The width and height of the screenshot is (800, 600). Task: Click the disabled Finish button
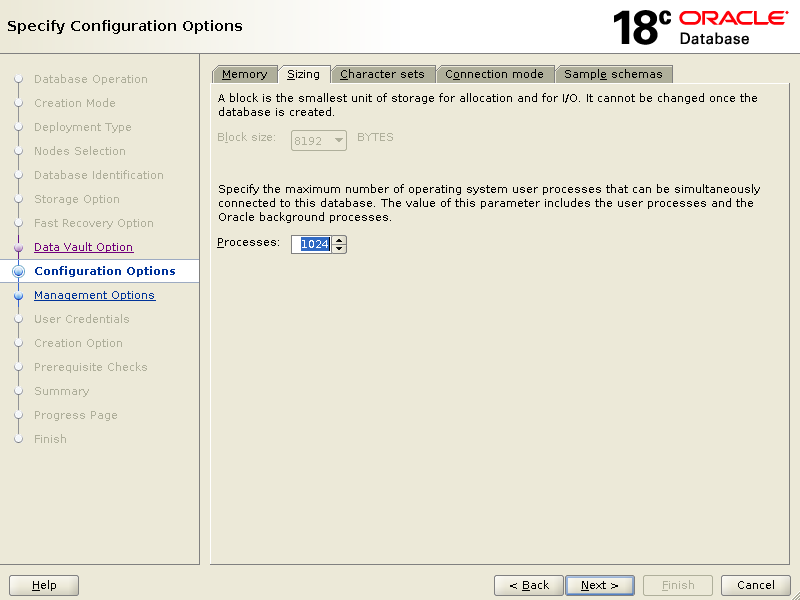pyautogui.click(x=678, y=585)
